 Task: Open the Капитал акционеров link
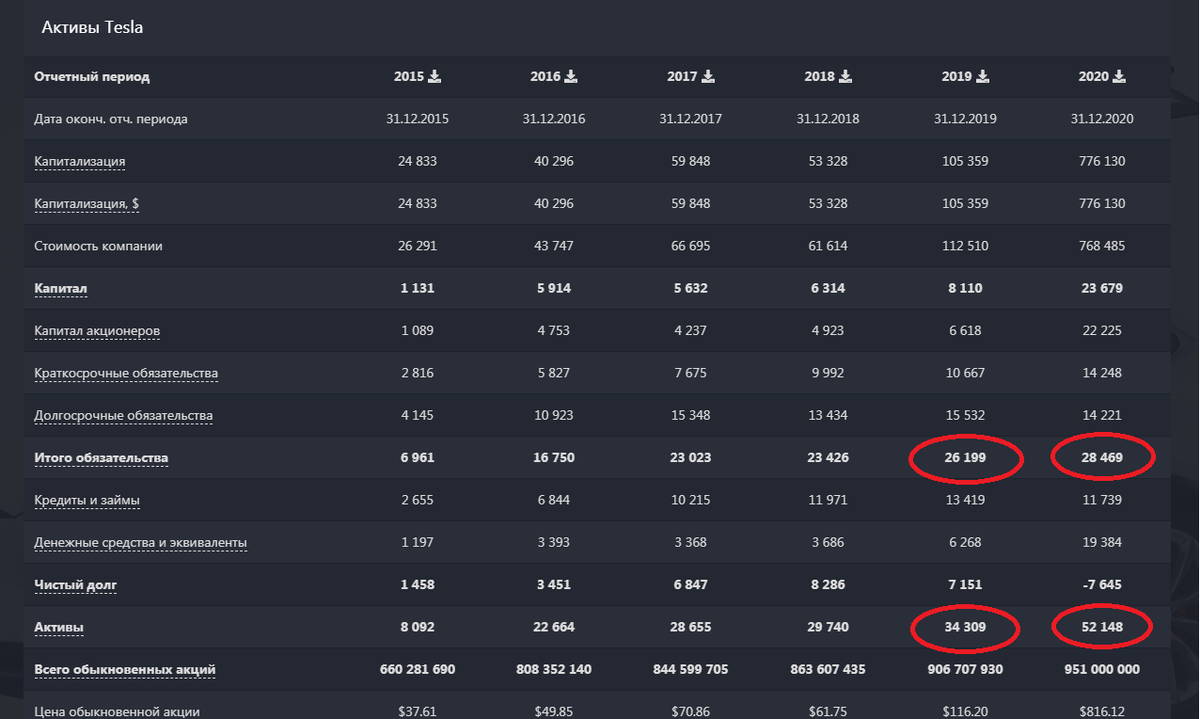pos(97,331)
